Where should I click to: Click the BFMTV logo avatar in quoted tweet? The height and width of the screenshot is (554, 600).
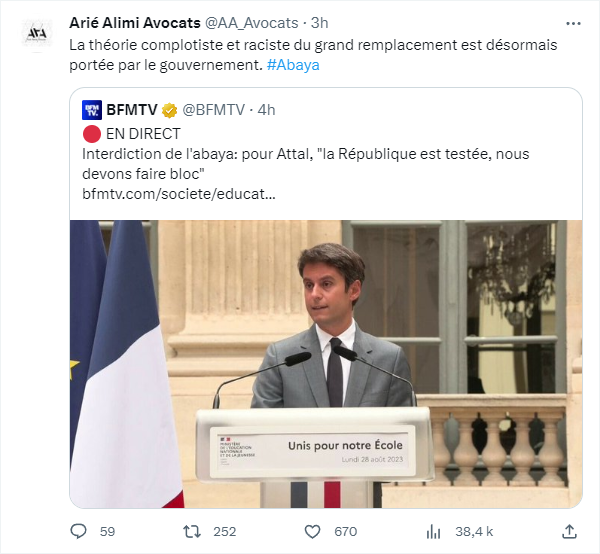point(92,110)
